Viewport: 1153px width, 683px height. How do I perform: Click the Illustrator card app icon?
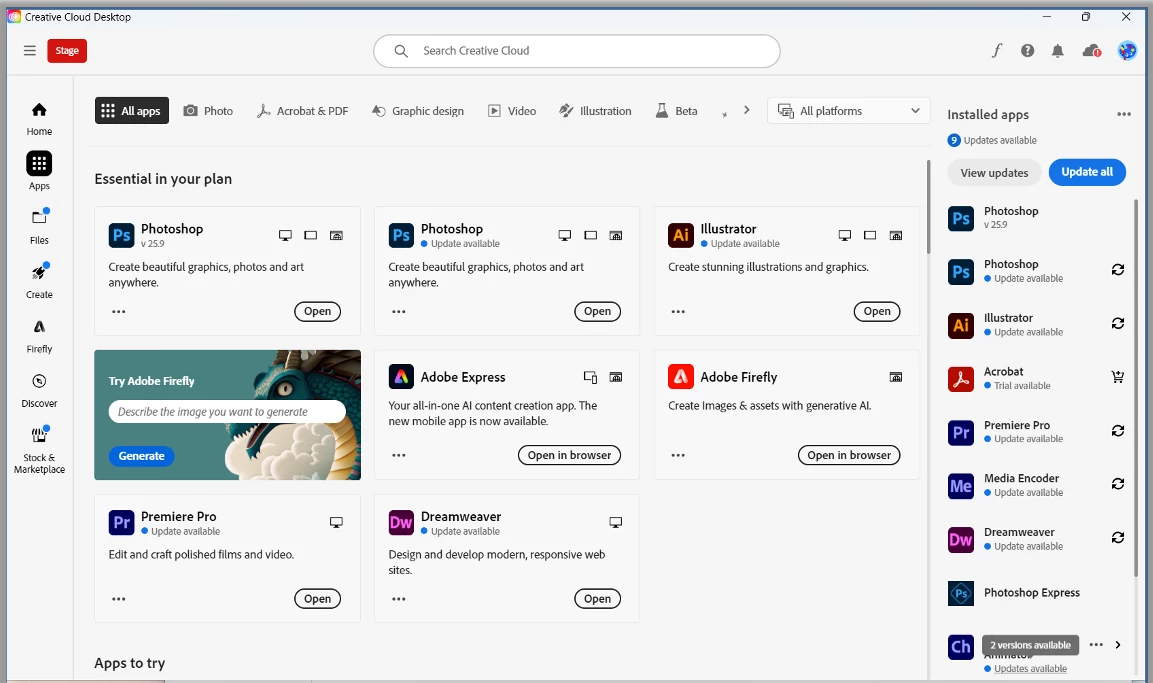(681, 235)
